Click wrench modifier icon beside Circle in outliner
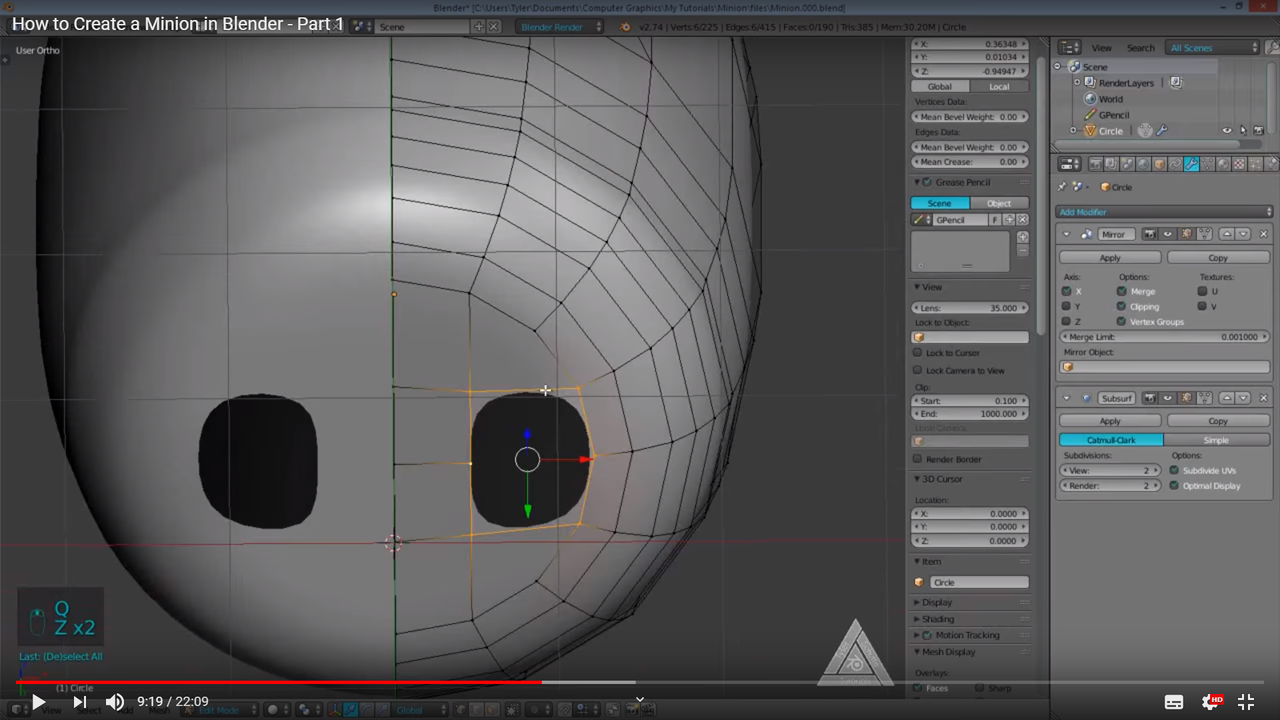This screenshot has width=1280, height=720. [x=1162, y=130]
